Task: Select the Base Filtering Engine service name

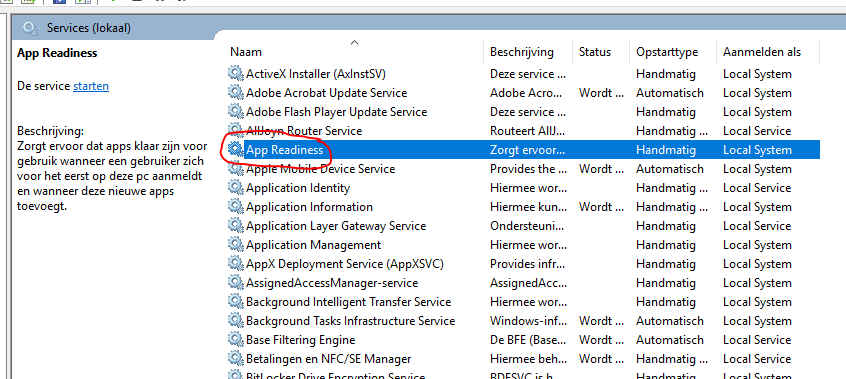Action: click(301, 340)
